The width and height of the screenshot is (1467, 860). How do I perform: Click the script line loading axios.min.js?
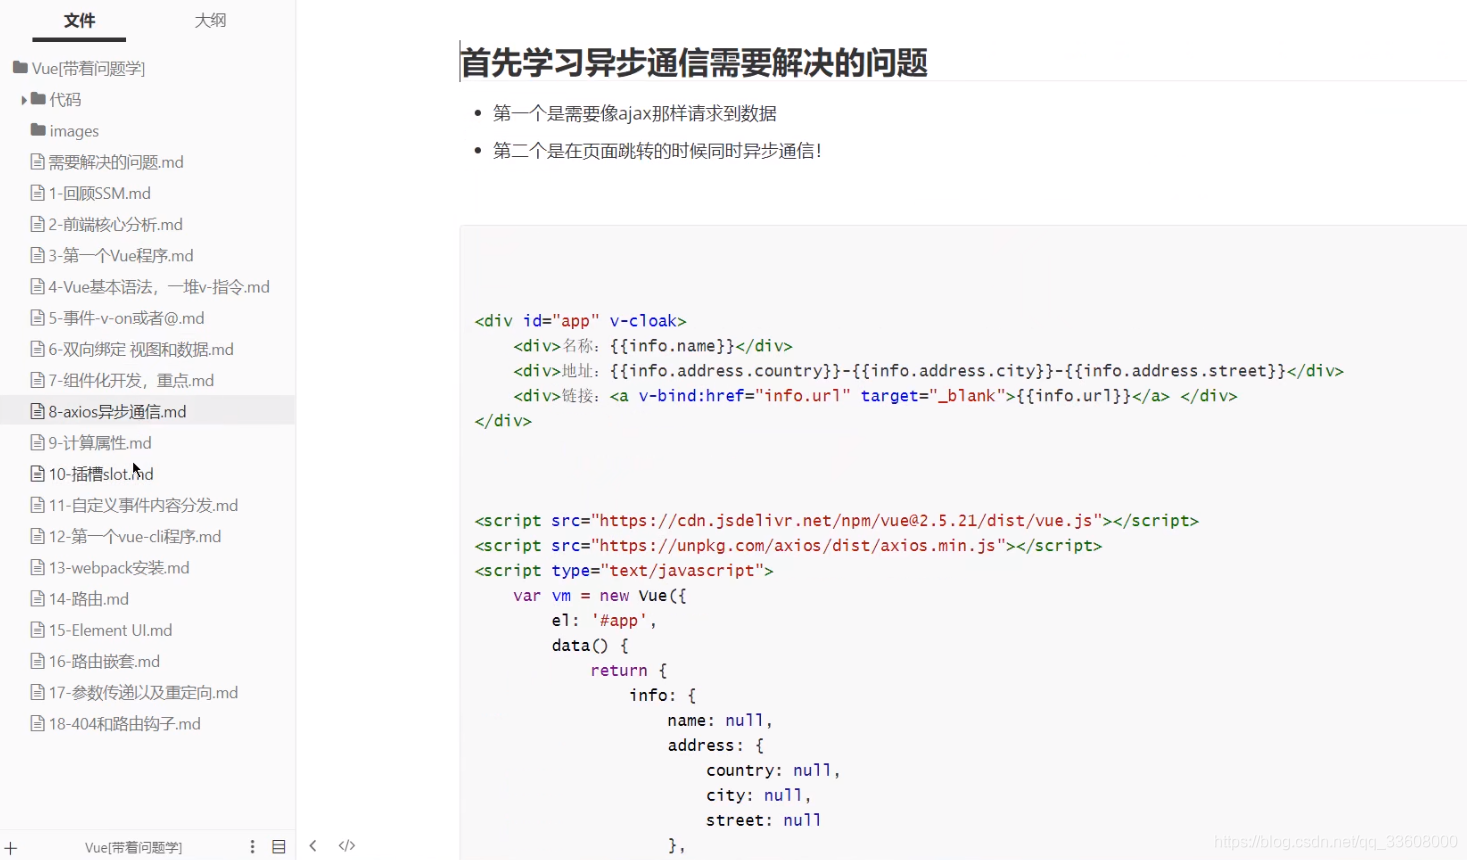788,546
